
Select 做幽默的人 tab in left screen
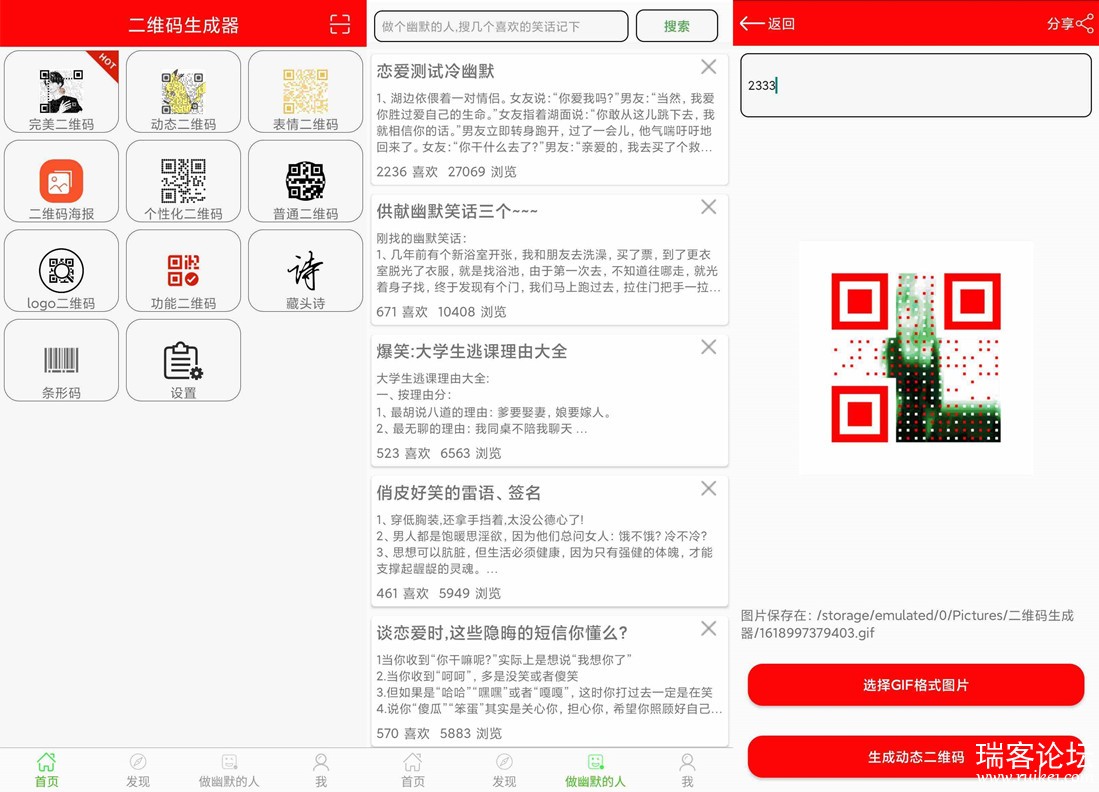click(x=228, y=770)
